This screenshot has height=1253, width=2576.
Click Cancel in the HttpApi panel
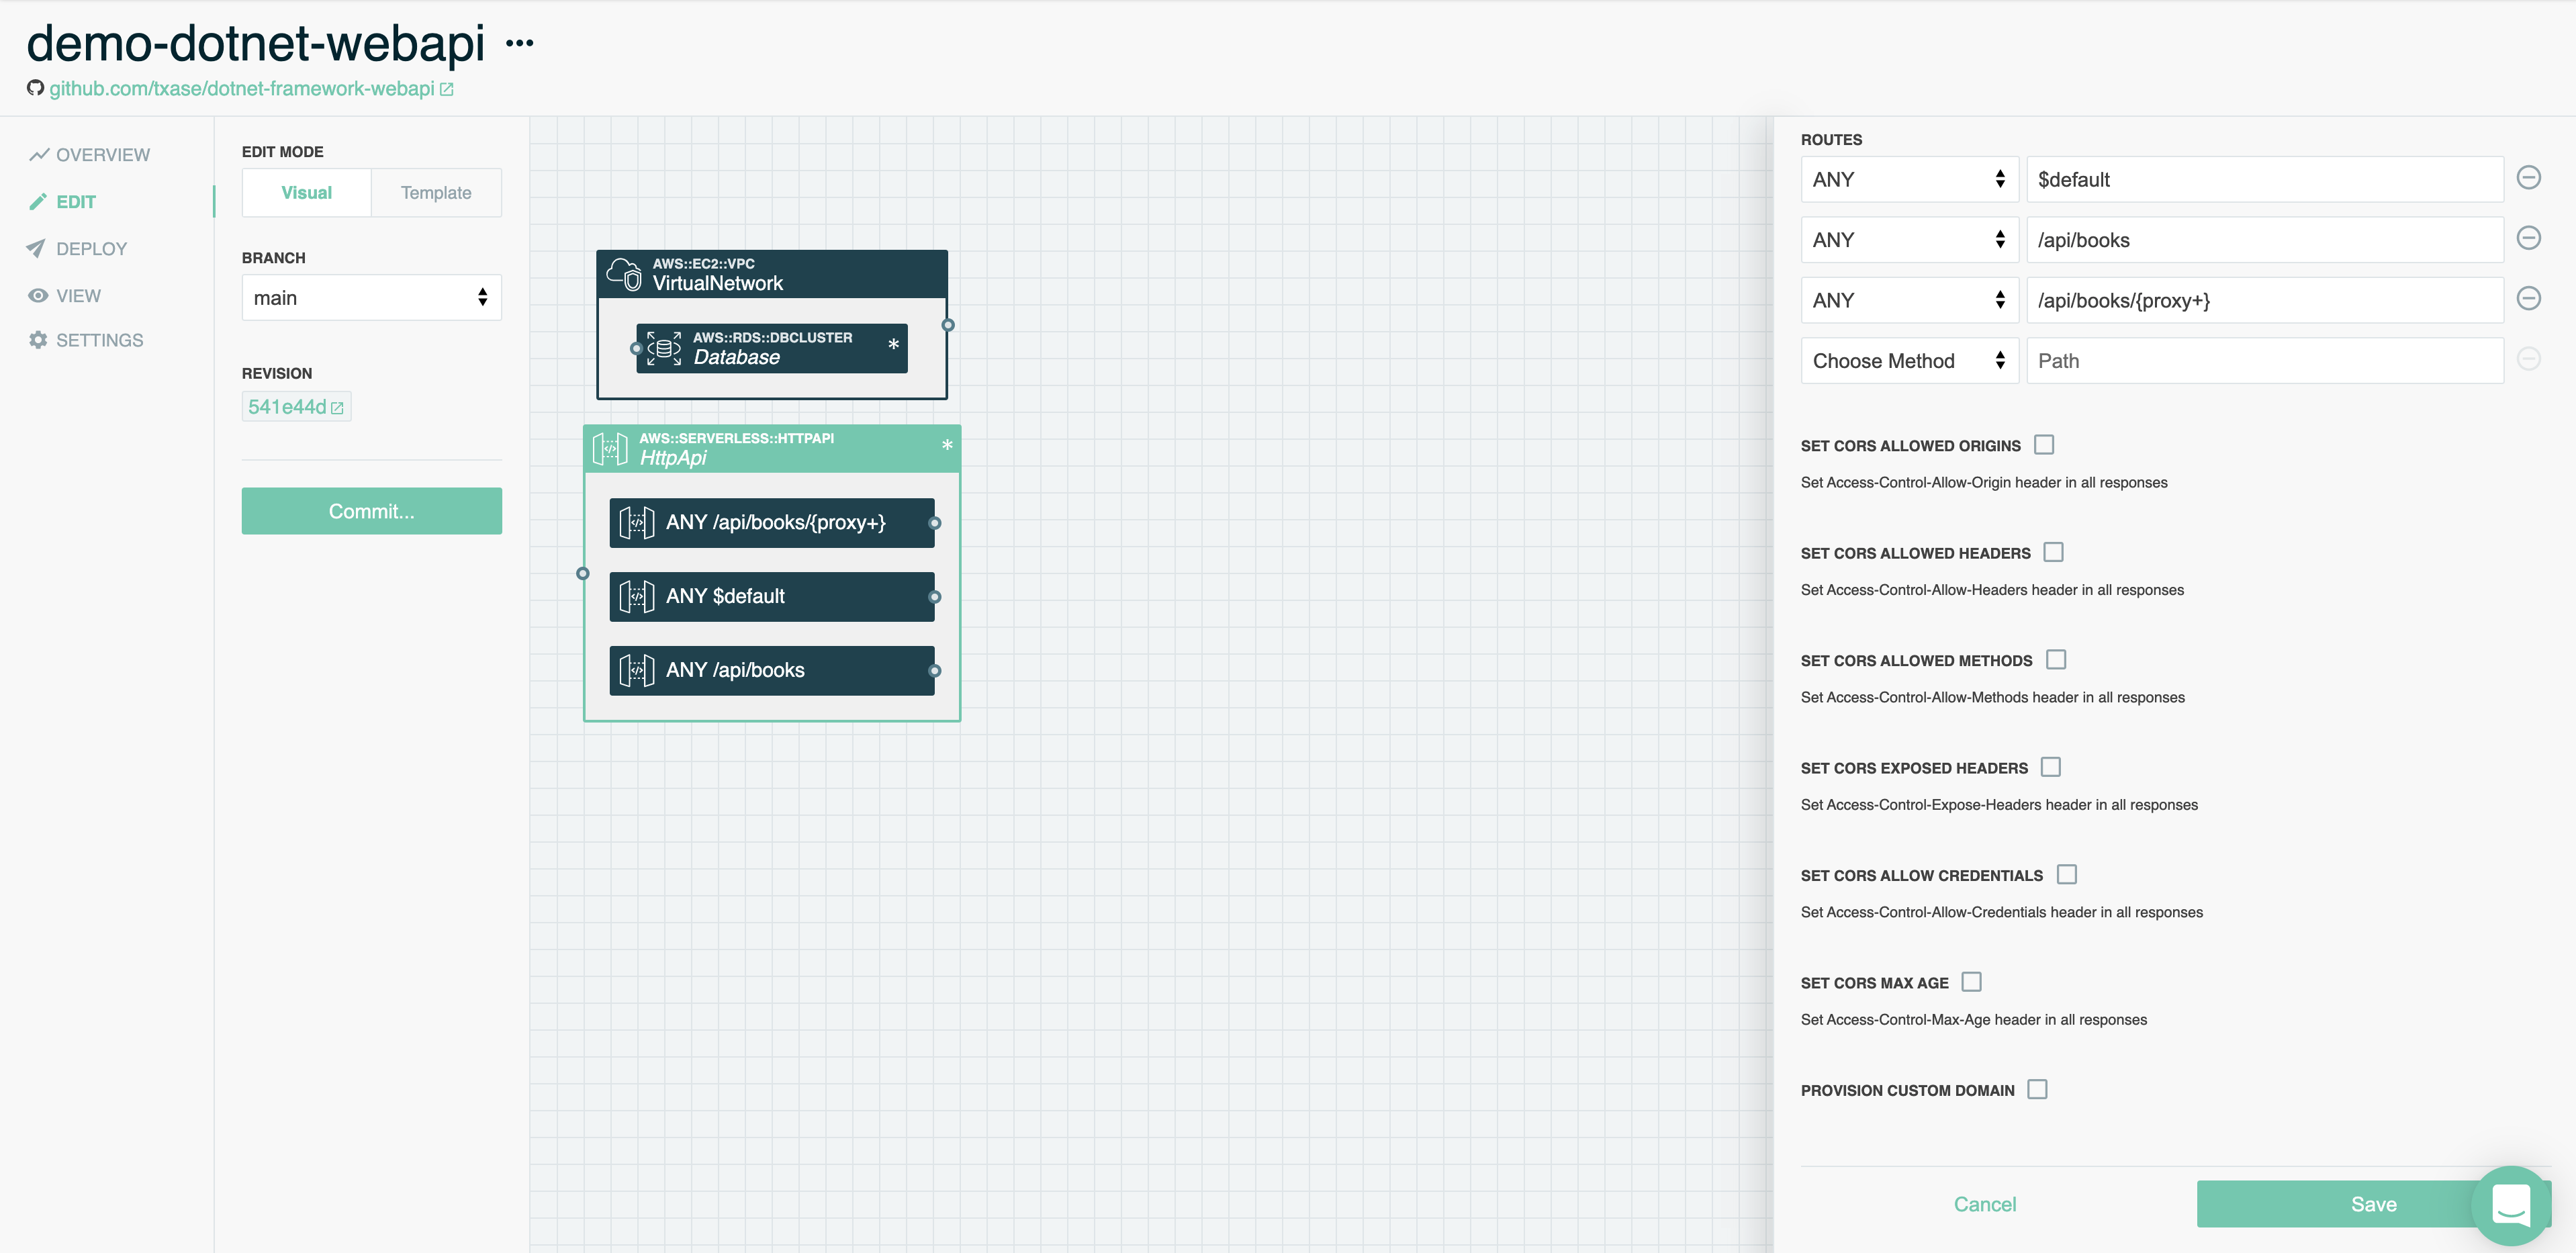(1984, 1204)
